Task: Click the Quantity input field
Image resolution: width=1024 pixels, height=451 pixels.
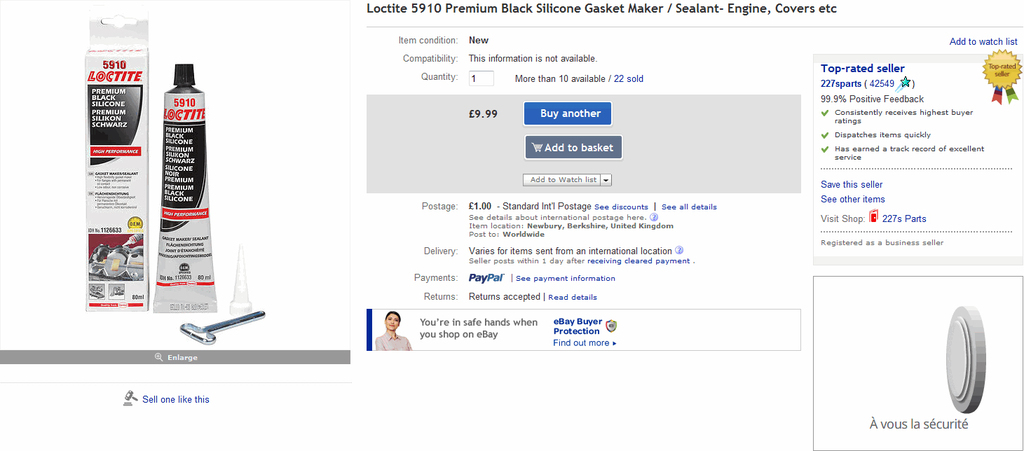Action: click(481, 78)
